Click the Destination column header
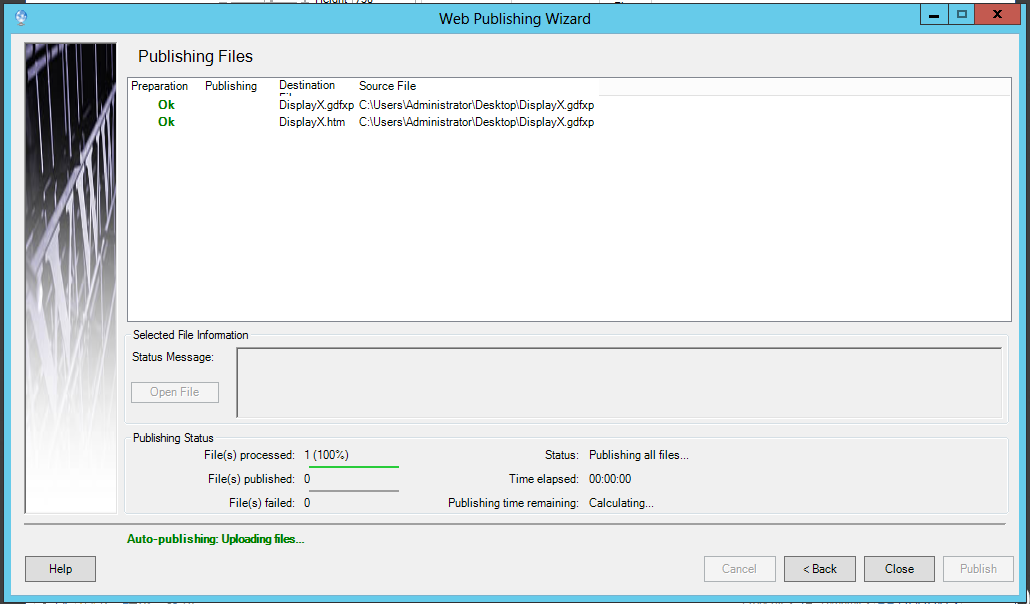The image size is (1030, 604). pos(307,86)
